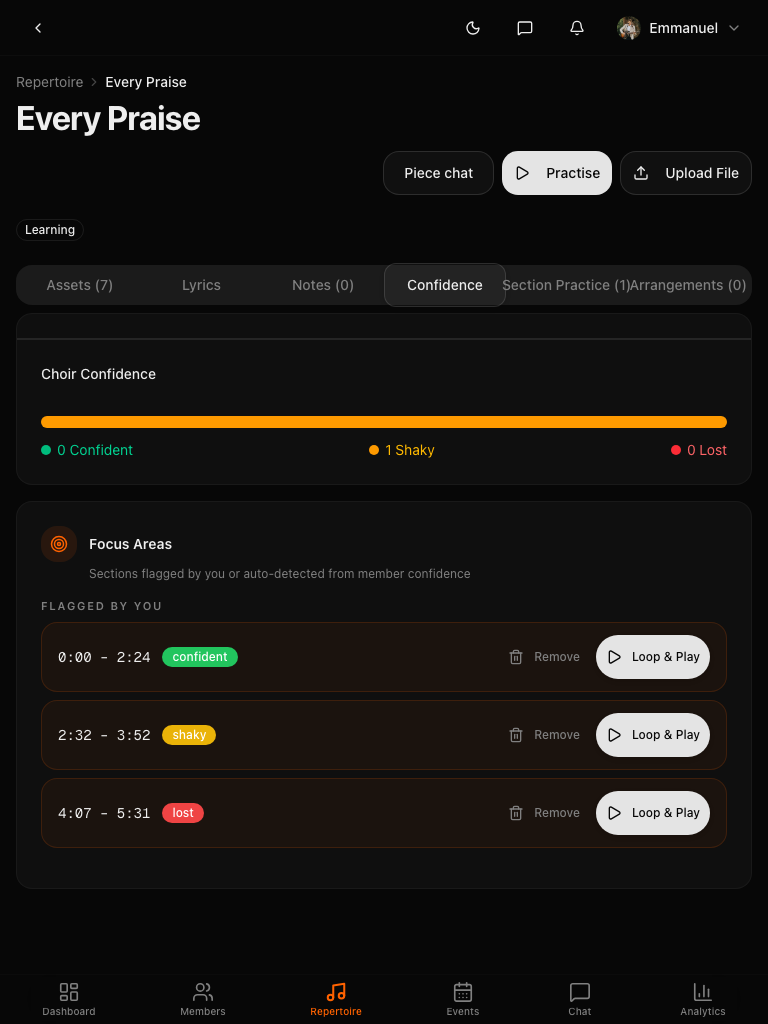The height and width of the screenshot is (1024, 768).
Task: Open Analytics in the bottom navigation
Action: (703, 998)
